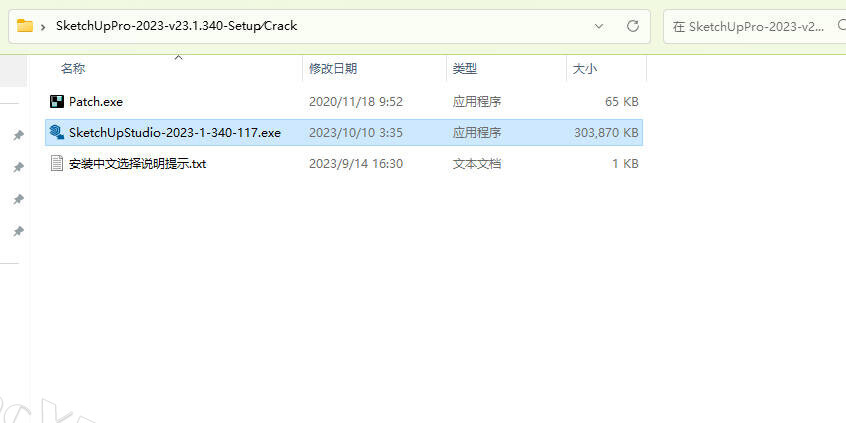This screenshot has width=846, height=423.
Task: Click the first pin icon in the sidebar
Action: point(18,135)
